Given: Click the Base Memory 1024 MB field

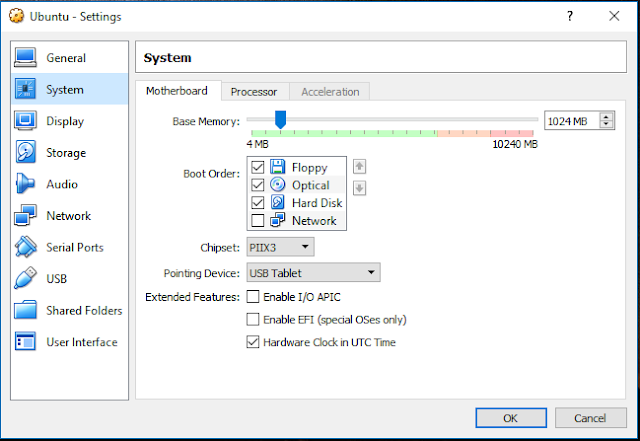Looking at the screenshot, I should pos(571,121).
